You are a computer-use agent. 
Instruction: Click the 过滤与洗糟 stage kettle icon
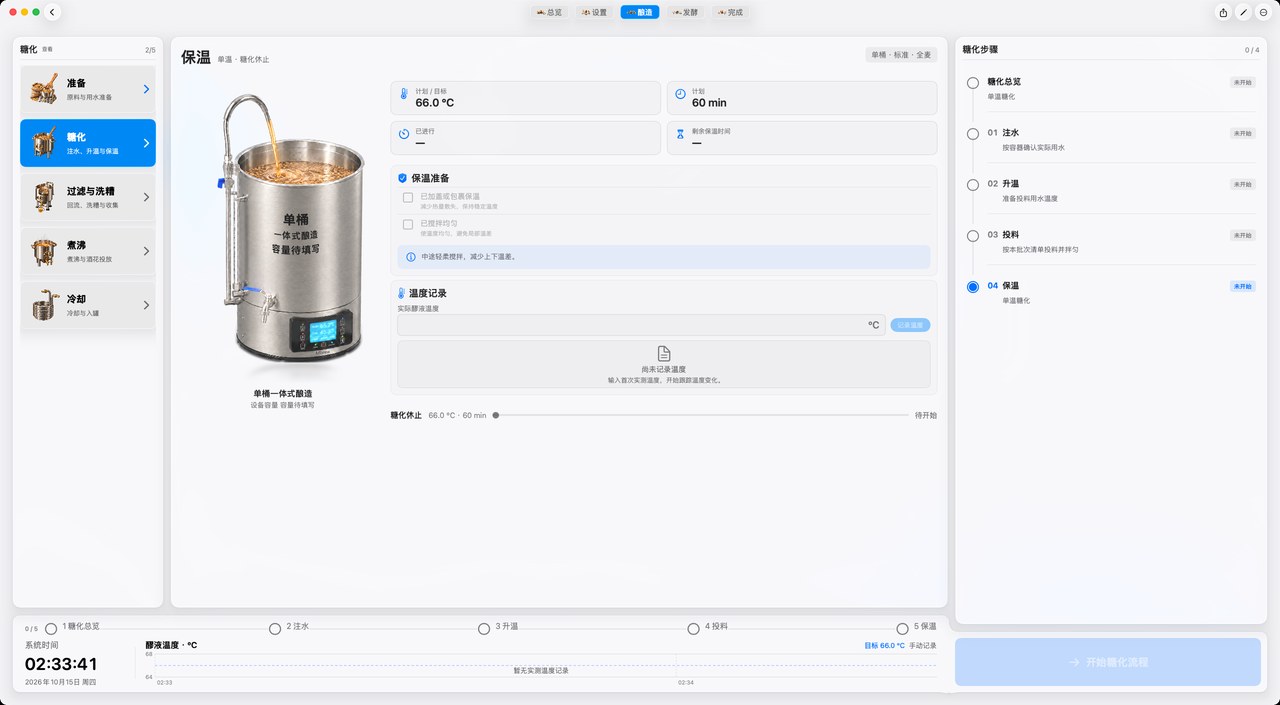(x=42, y=197)
